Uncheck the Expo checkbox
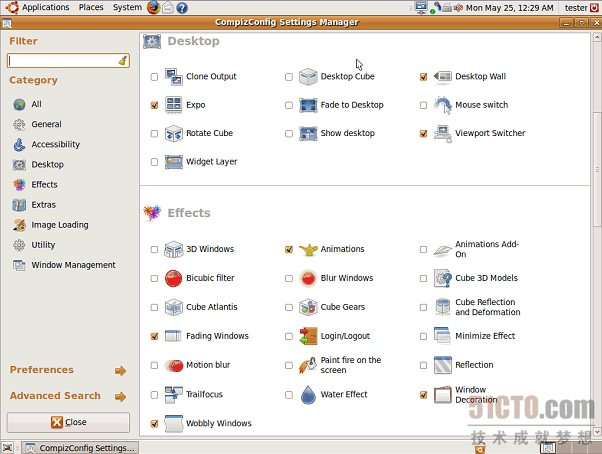The image size is (602, 454). click(x=154, y=105)
